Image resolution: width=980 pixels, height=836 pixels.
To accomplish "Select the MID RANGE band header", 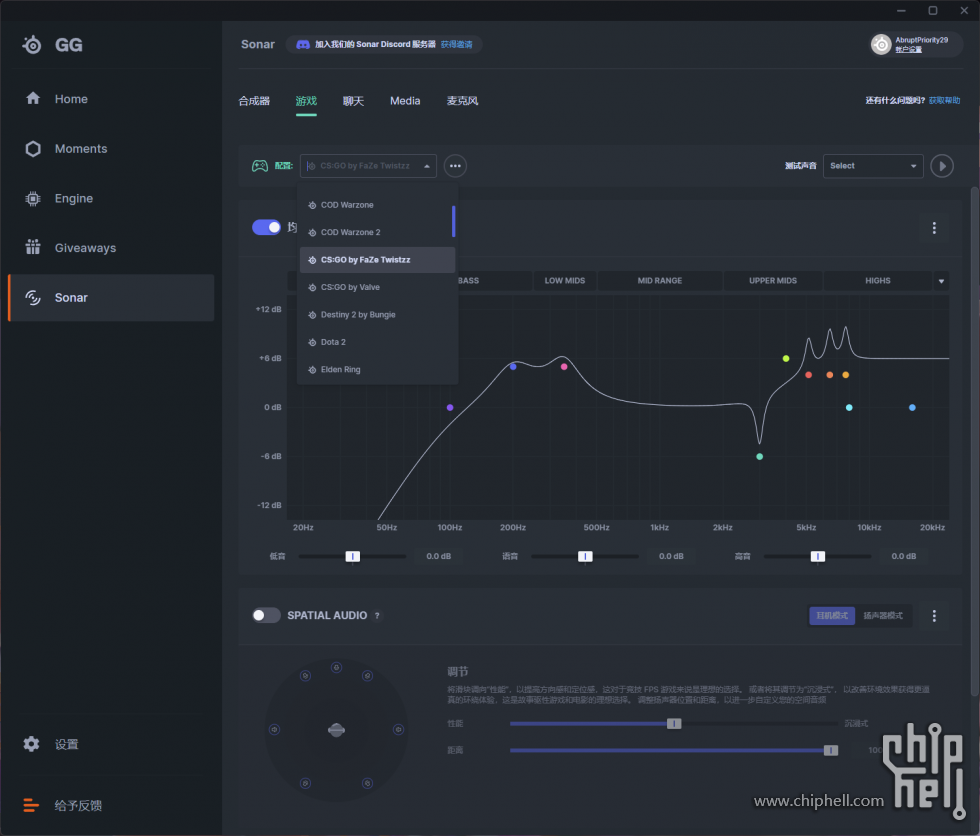I will pyautogui.click(x=659, y=281).
